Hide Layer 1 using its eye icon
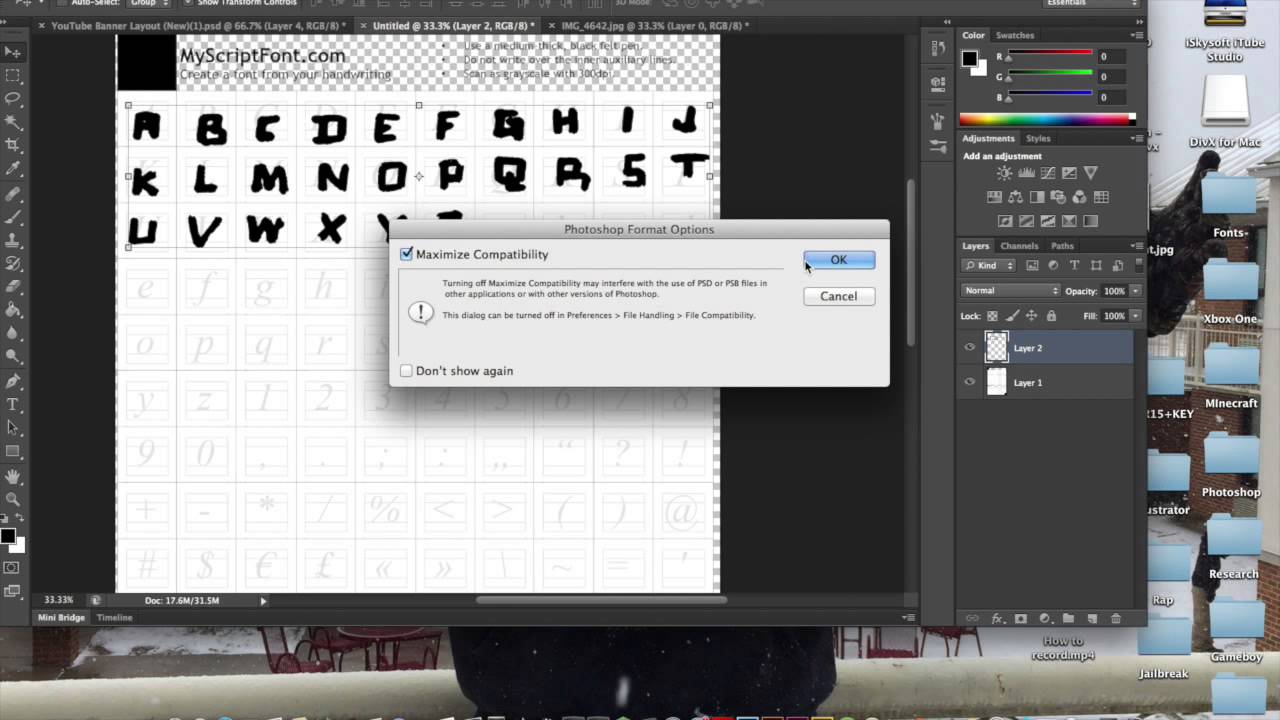This screenshot has width=1280, height=720. point(969,382)
